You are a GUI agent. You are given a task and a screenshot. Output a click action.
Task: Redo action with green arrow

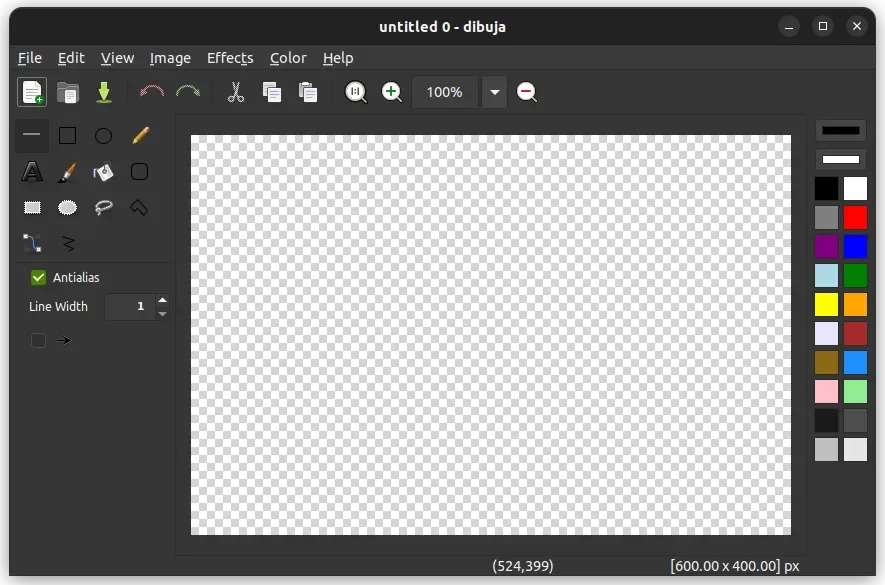point(188,91)
